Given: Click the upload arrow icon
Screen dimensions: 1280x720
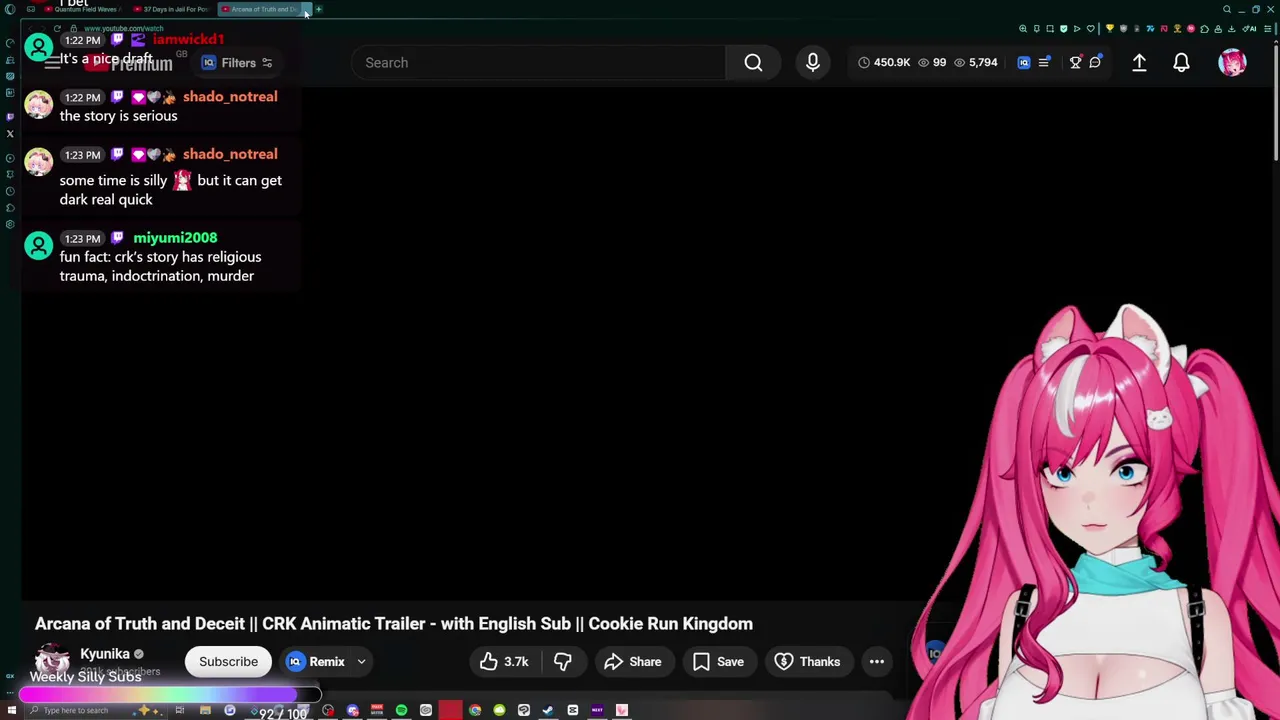Looking at the screenshot, I should tap(1139, 63).
